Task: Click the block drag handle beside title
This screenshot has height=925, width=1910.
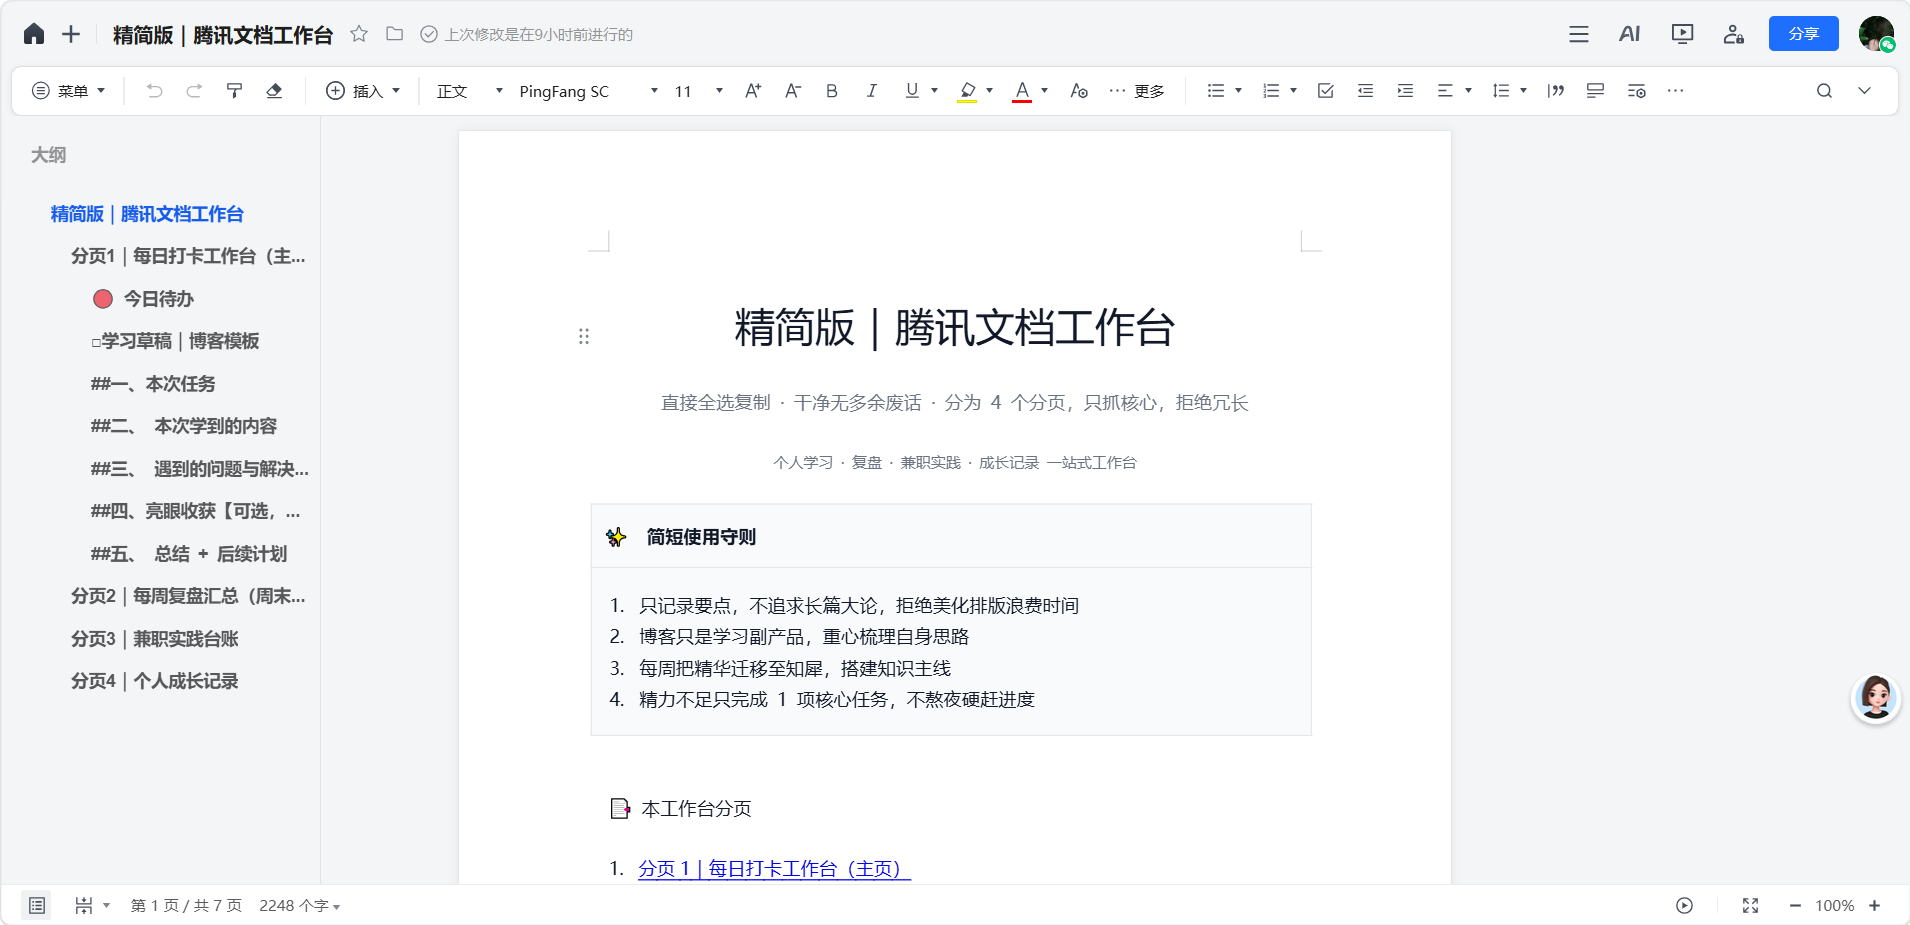Action: (584, 336)
